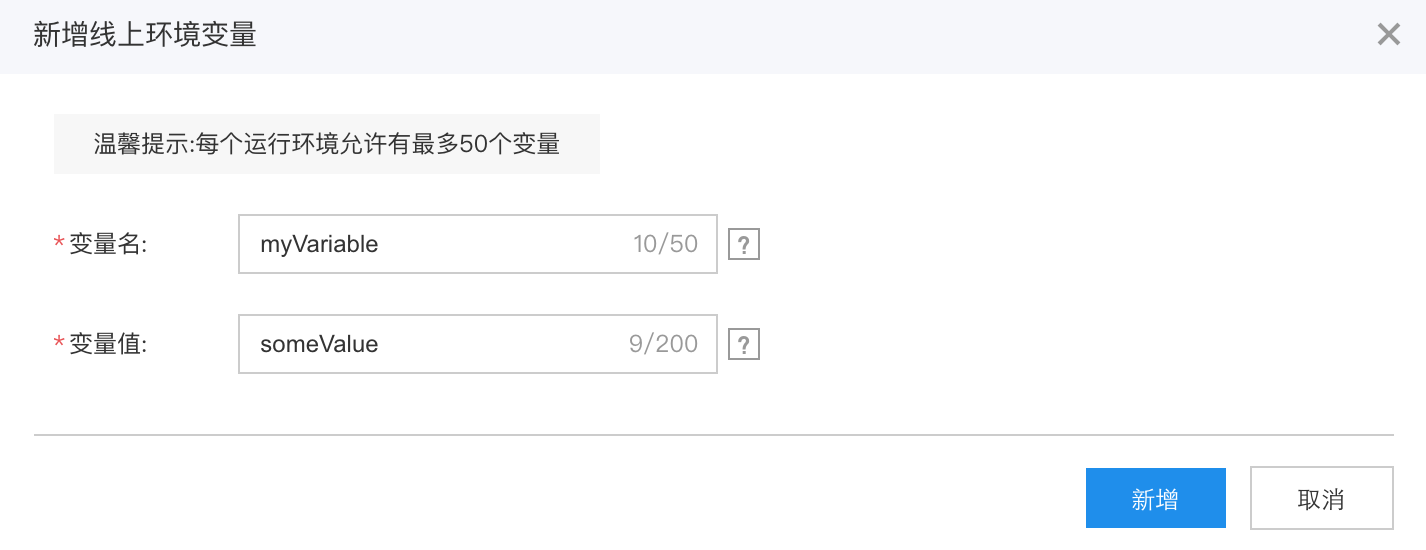Focus the 变量名 input field
The image size is (1426, 550).
pyautogui.click(x=478, y=244)
